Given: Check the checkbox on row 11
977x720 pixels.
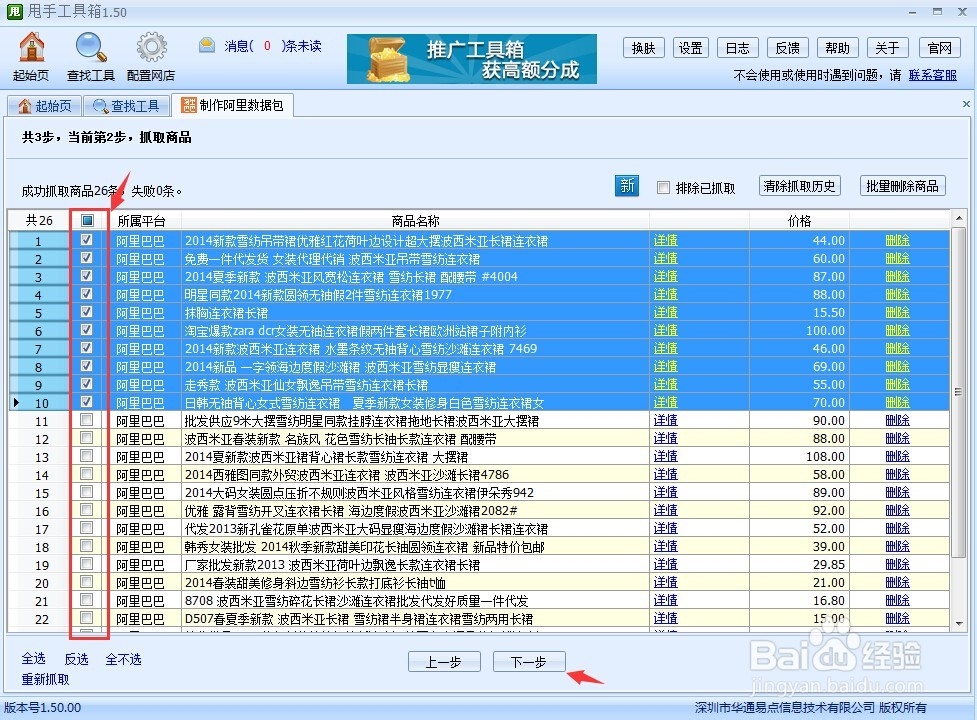Looking at the screenshot, I should [87, 420].
